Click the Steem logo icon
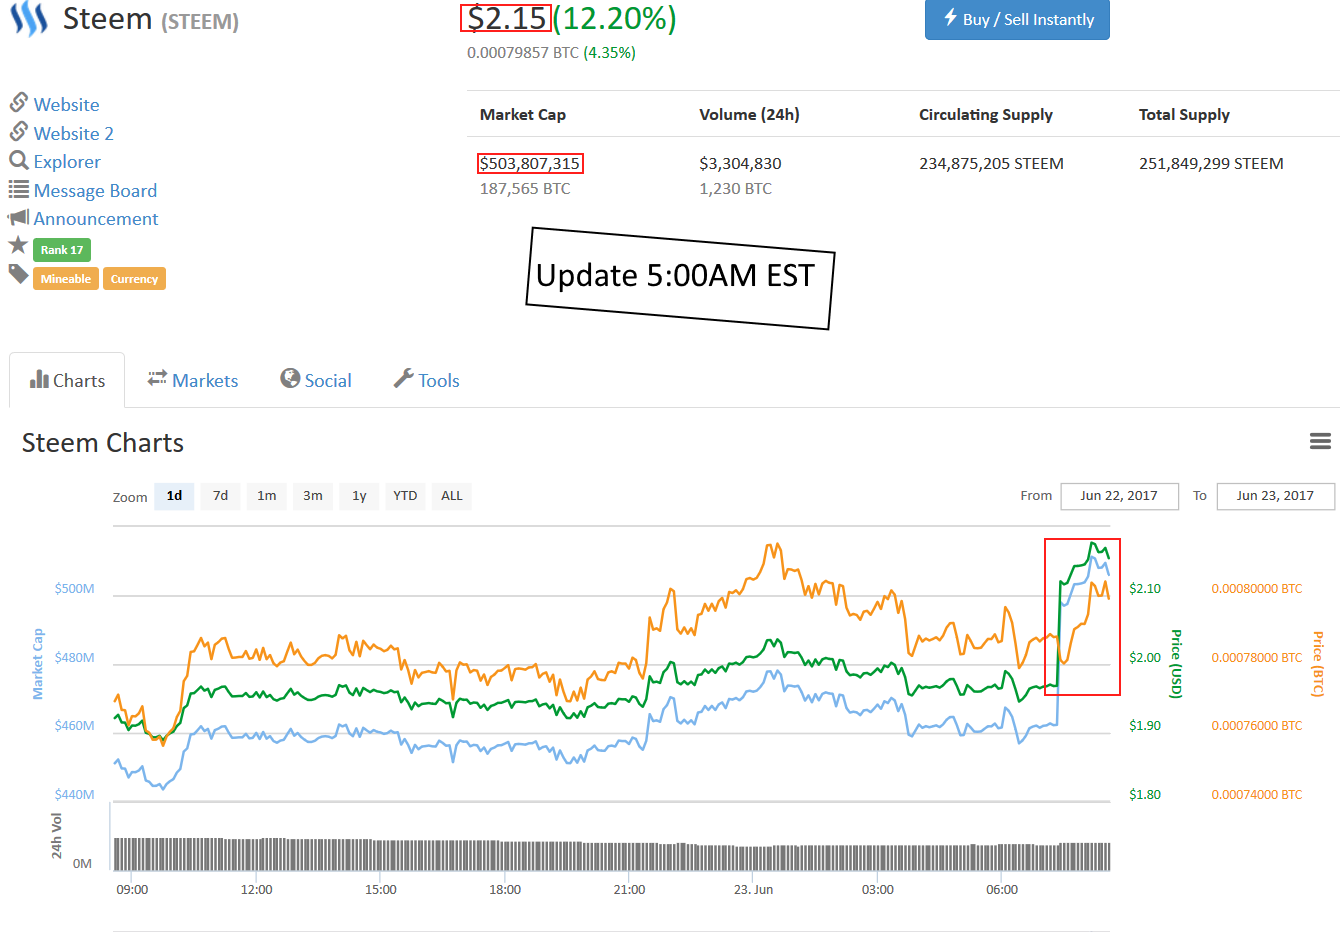The height and width of the screenshot is (932, 1340). [29, 18]
